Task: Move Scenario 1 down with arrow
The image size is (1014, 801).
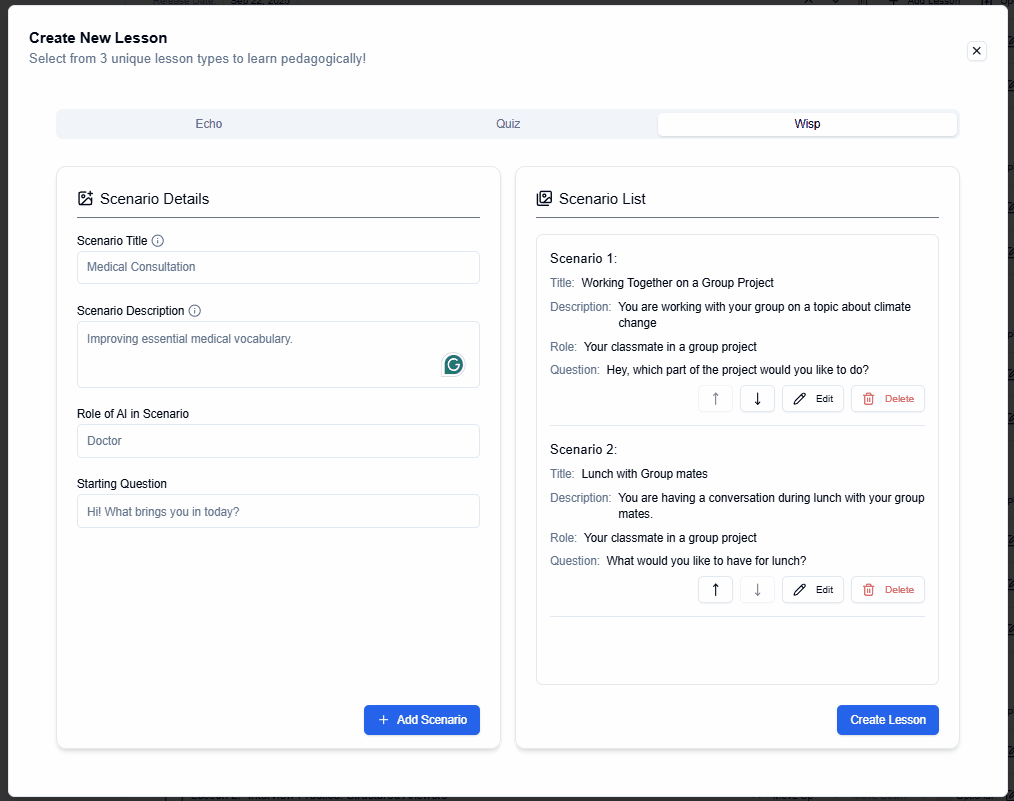Action: tap(757, 399)
